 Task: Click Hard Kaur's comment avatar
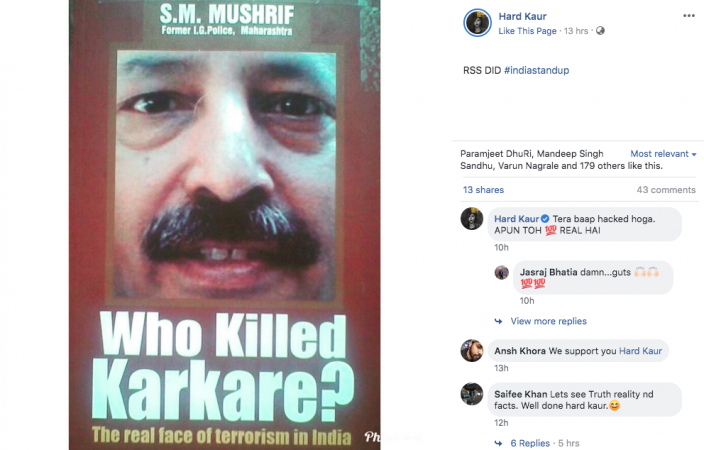[x=472, y=219]
